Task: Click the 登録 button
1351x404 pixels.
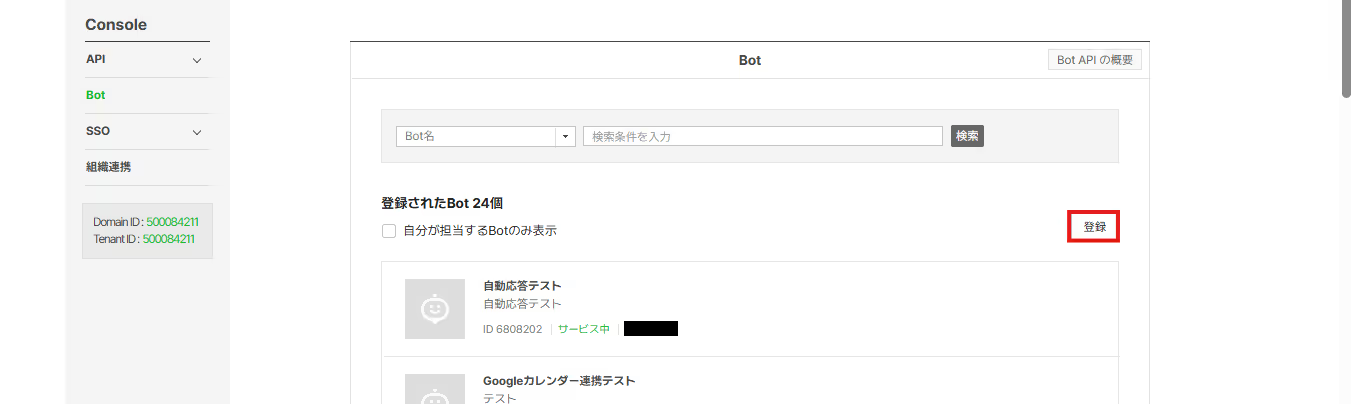Action: (1094, 227)
